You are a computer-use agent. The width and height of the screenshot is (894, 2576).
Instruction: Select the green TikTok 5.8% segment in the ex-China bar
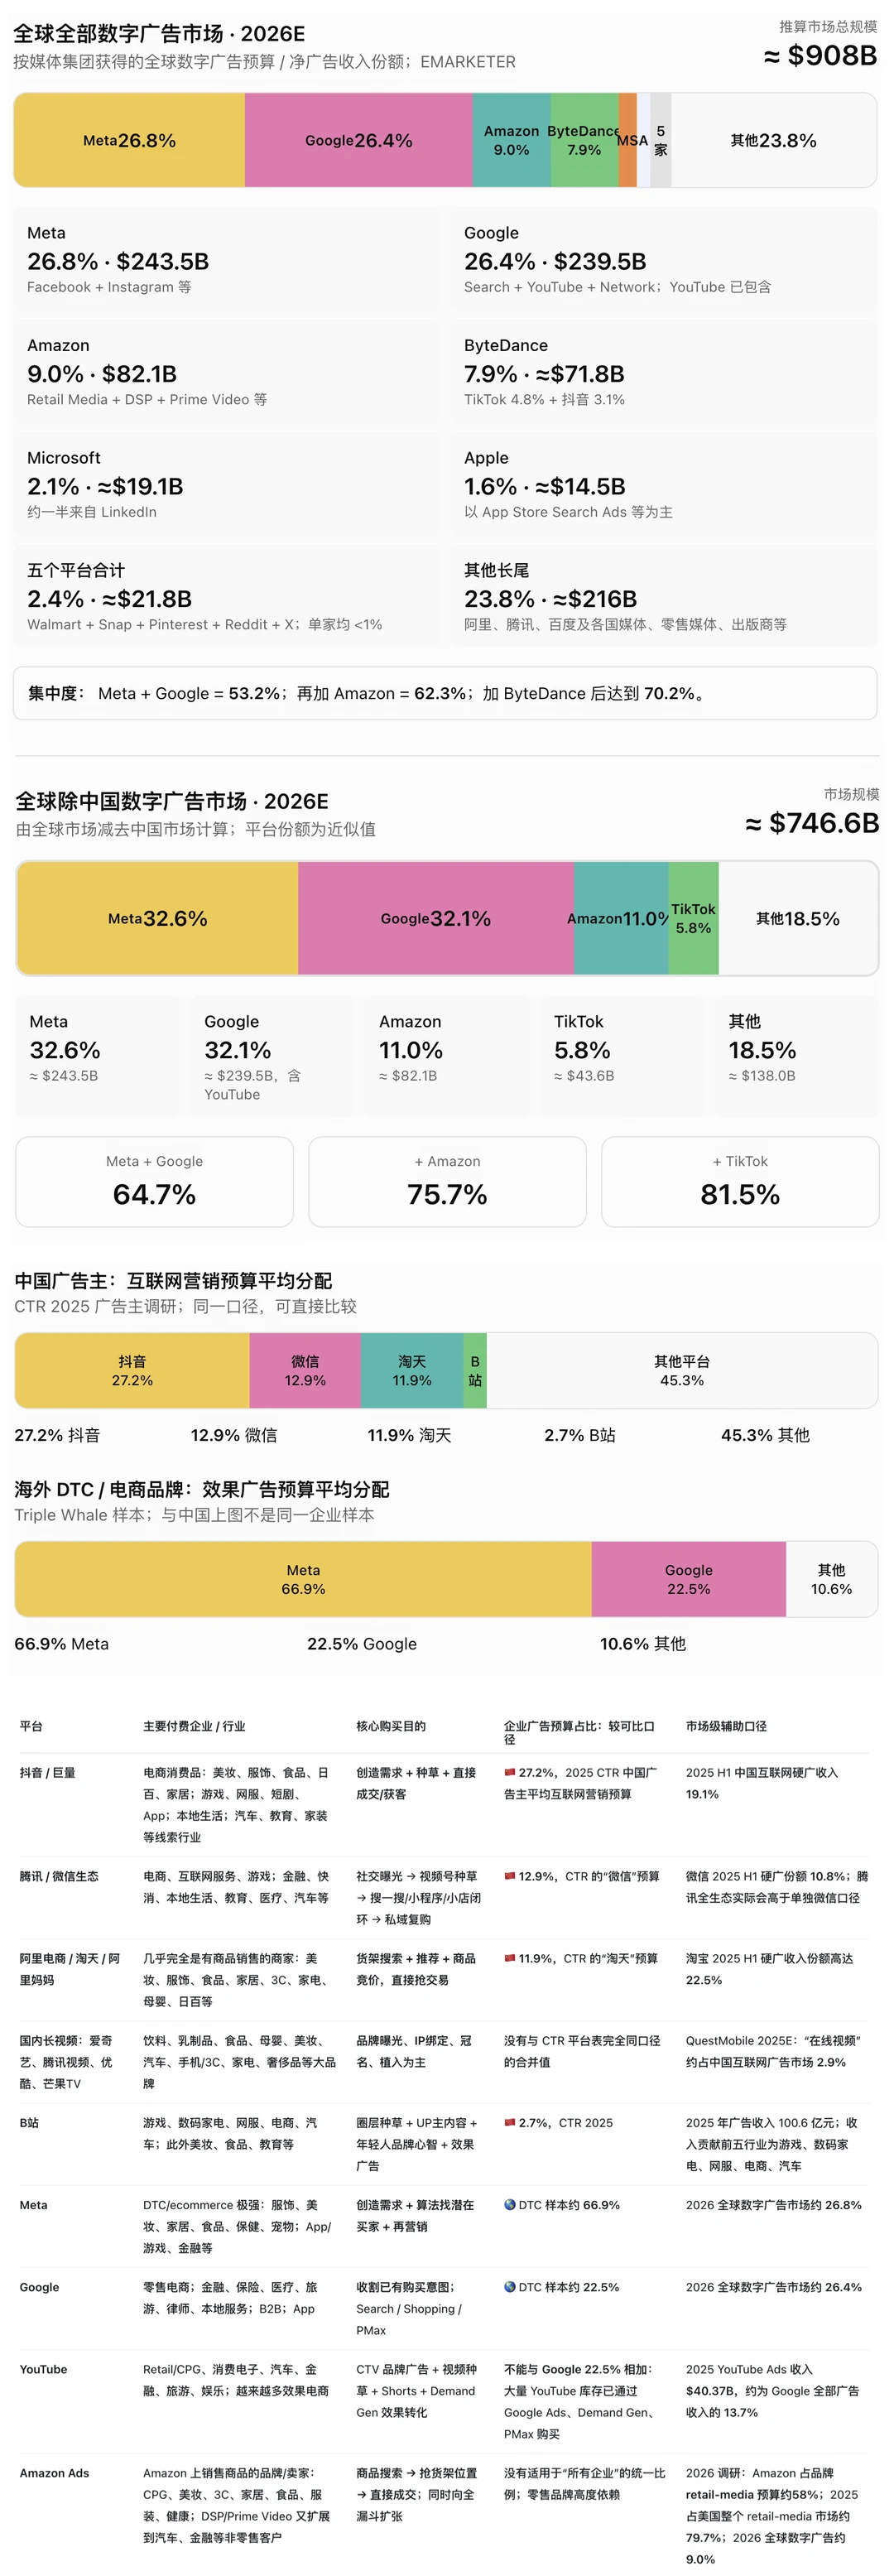(693, 918)
